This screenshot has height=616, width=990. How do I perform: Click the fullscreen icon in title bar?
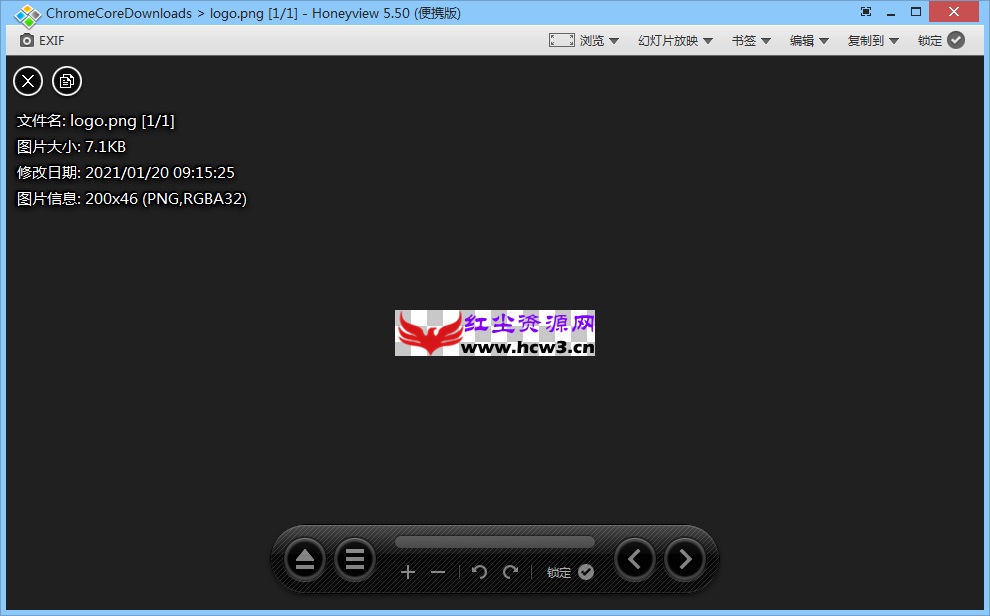click(866, 11)
